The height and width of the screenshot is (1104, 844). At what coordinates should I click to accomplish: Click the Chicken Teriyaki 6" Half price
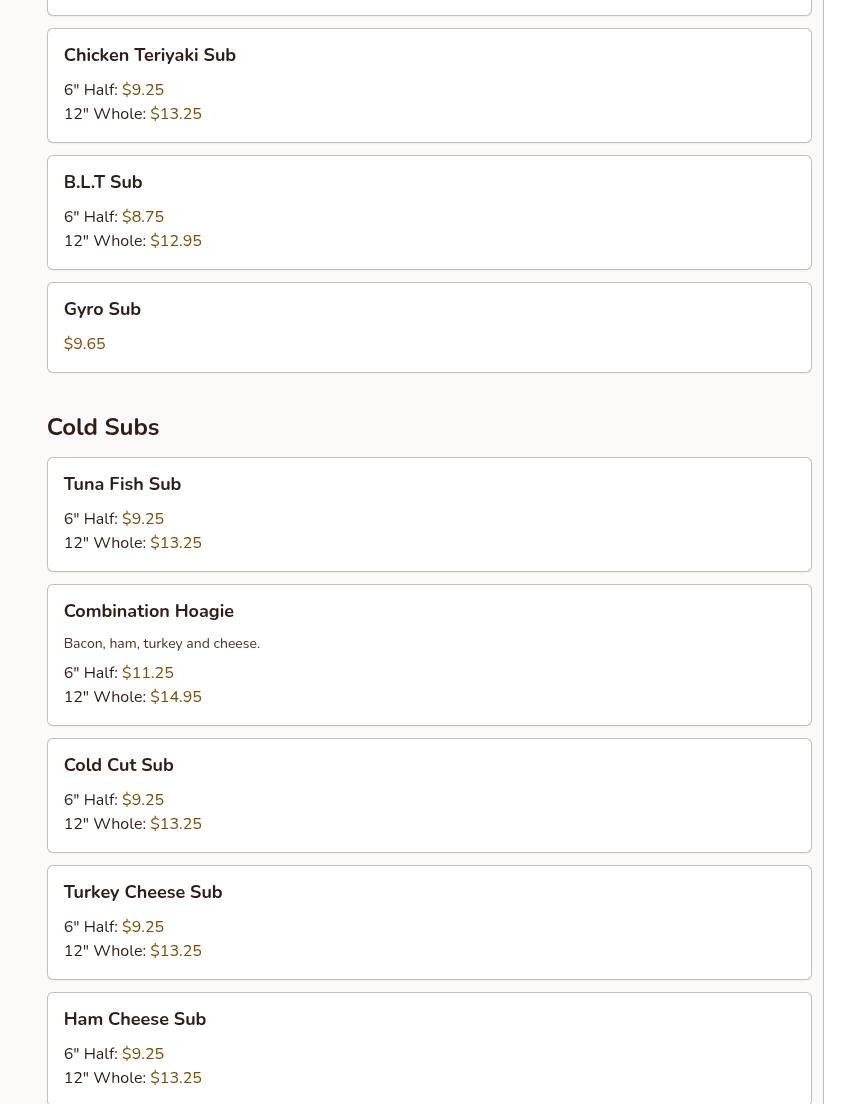pos(143,90)
